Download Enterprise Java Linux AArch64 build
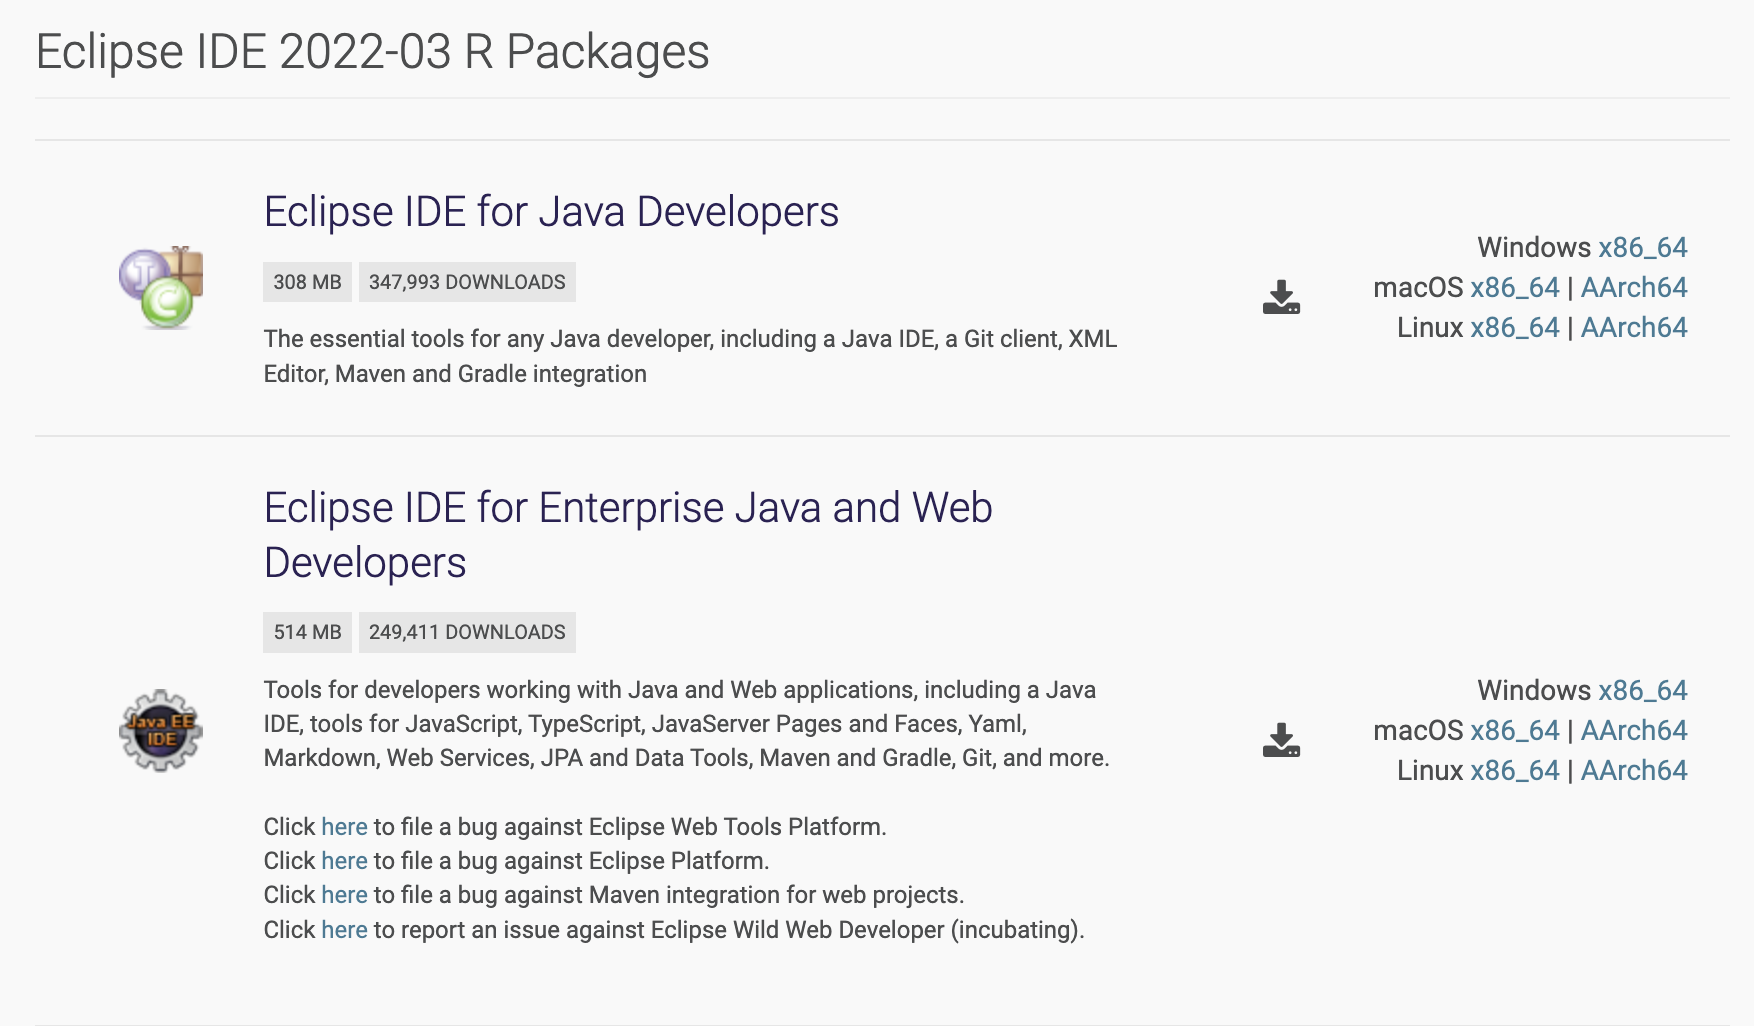Viewport: 1754px width, 1026px height. pos(1634,770)
